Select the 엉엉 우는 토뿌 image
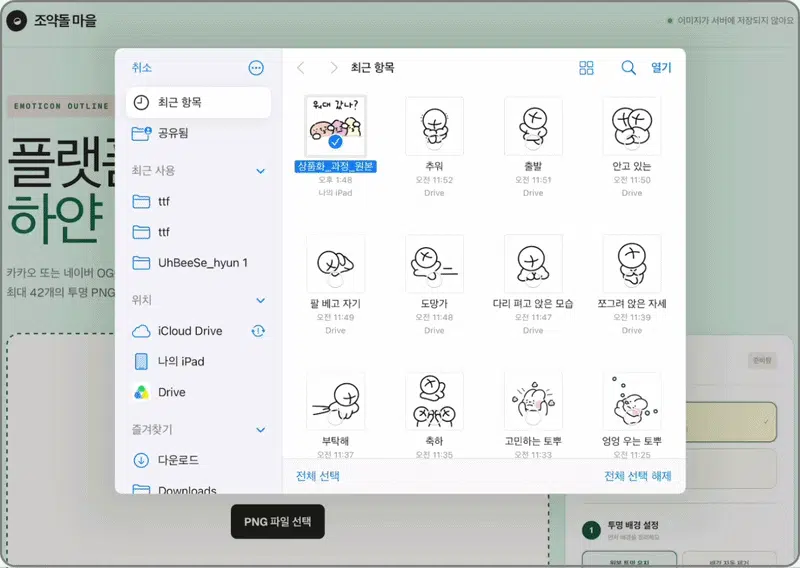The width and height of the screenshot is (800, 568). (x=632, y=401)
